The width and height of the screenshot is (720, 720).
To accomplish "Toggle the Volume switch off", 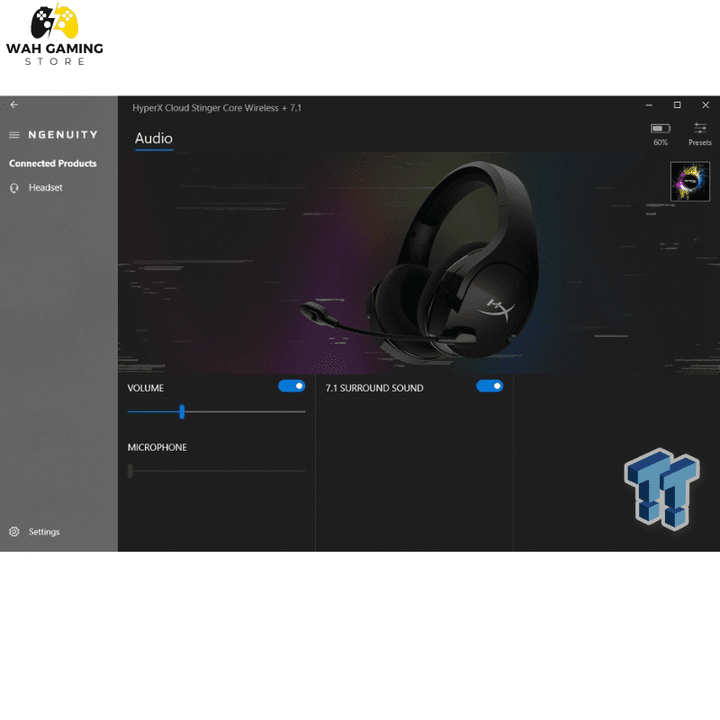I will (292, 386).
